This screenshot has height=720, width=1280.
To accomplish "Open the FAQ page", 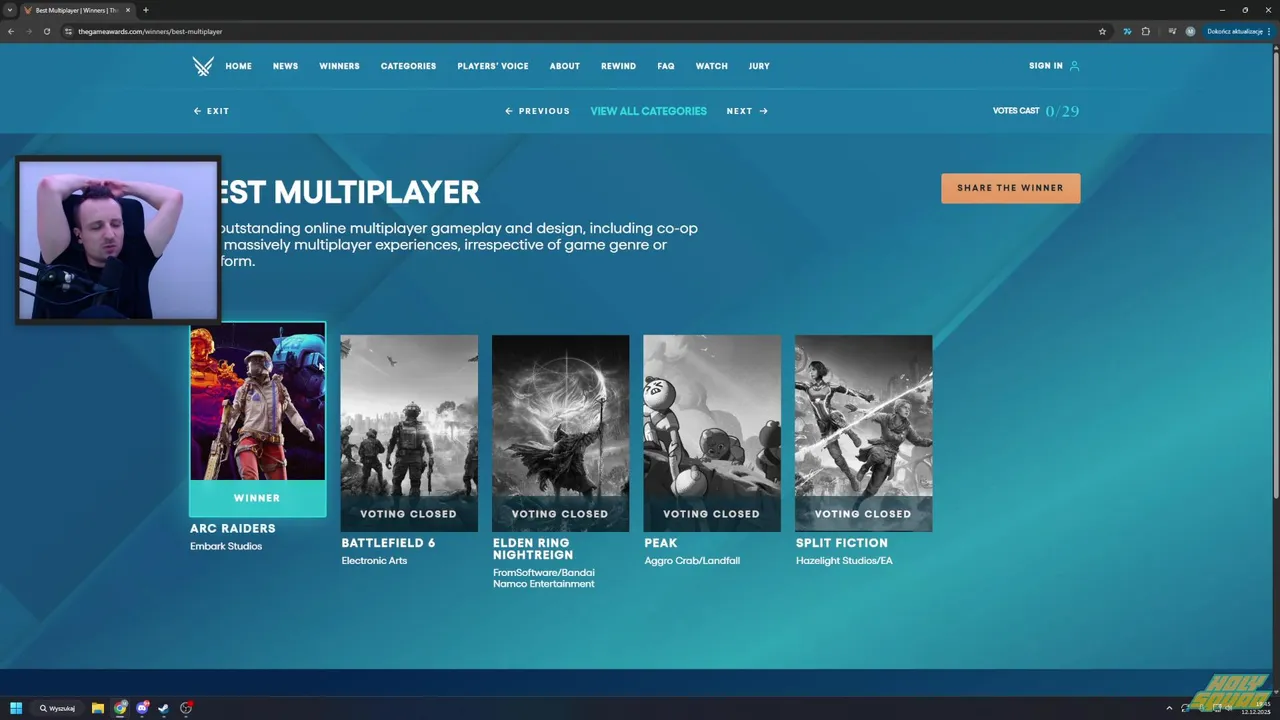I will coord(666,66).
